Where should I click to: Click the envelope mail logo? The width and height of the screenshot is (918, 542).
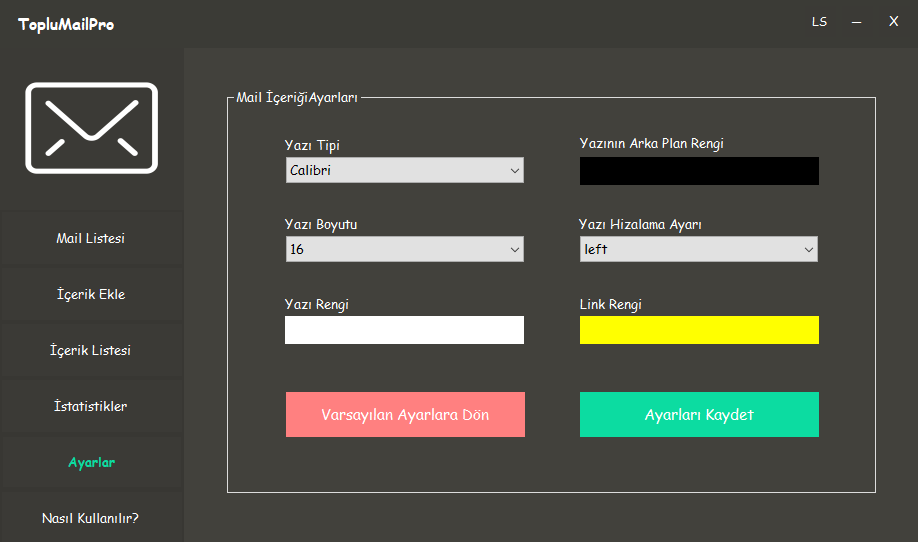[91, 127]
